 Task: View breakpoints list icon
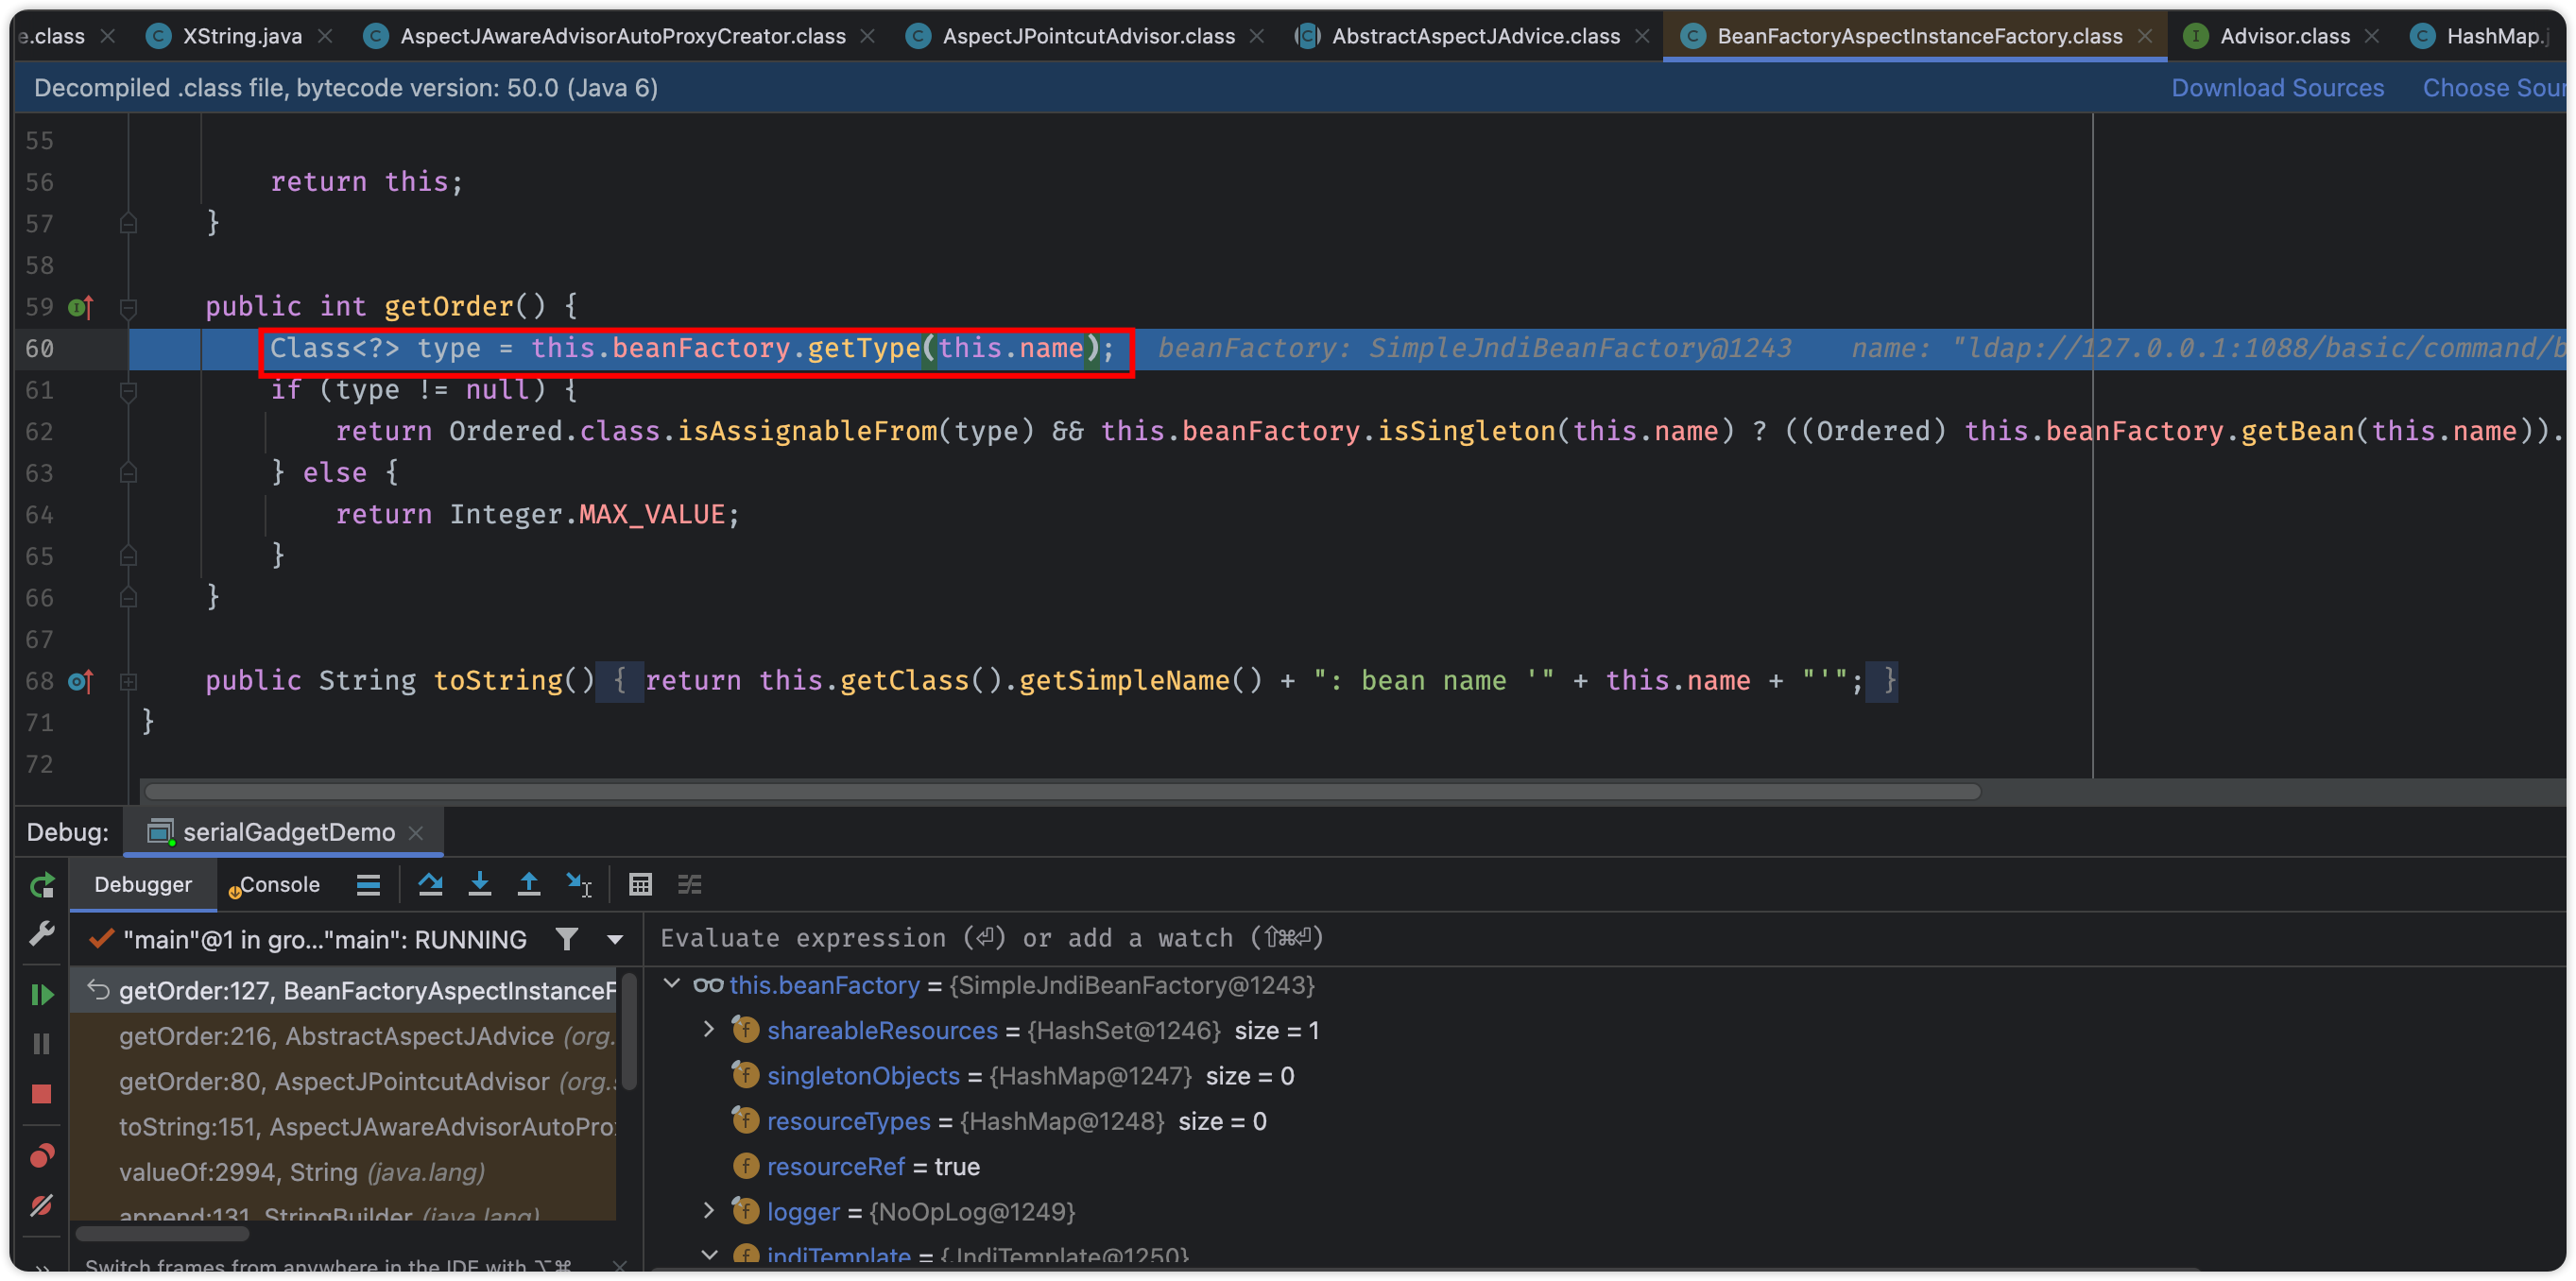click(42, 1156)
